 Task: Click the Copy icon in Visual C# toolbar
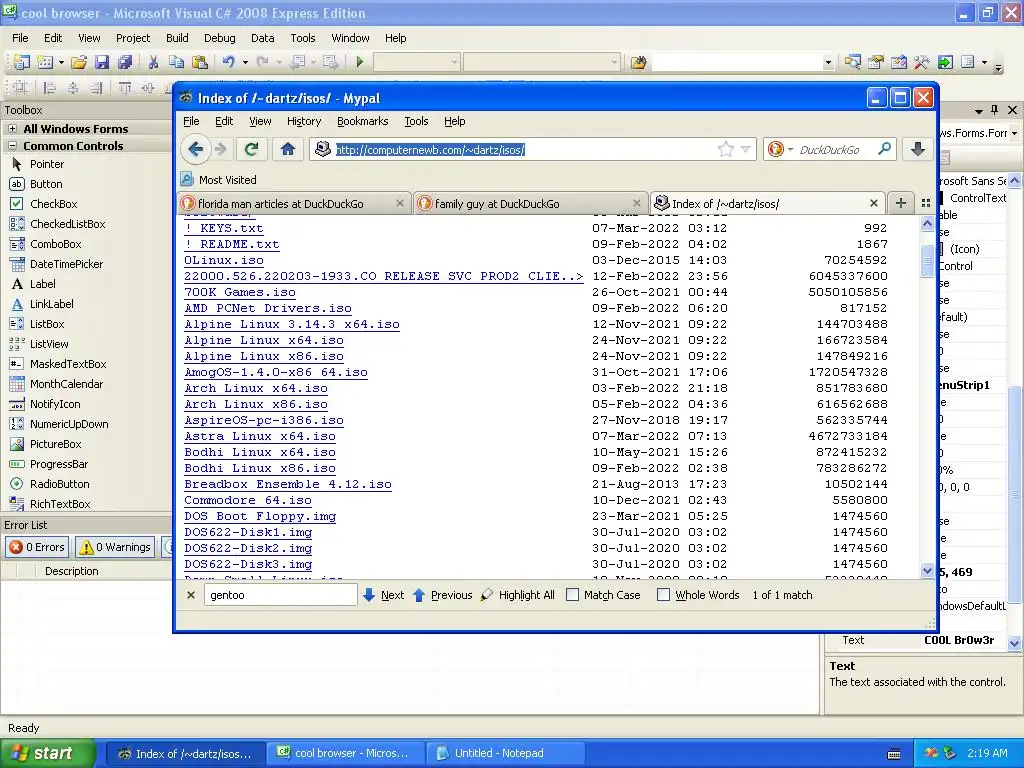[176, 62]
